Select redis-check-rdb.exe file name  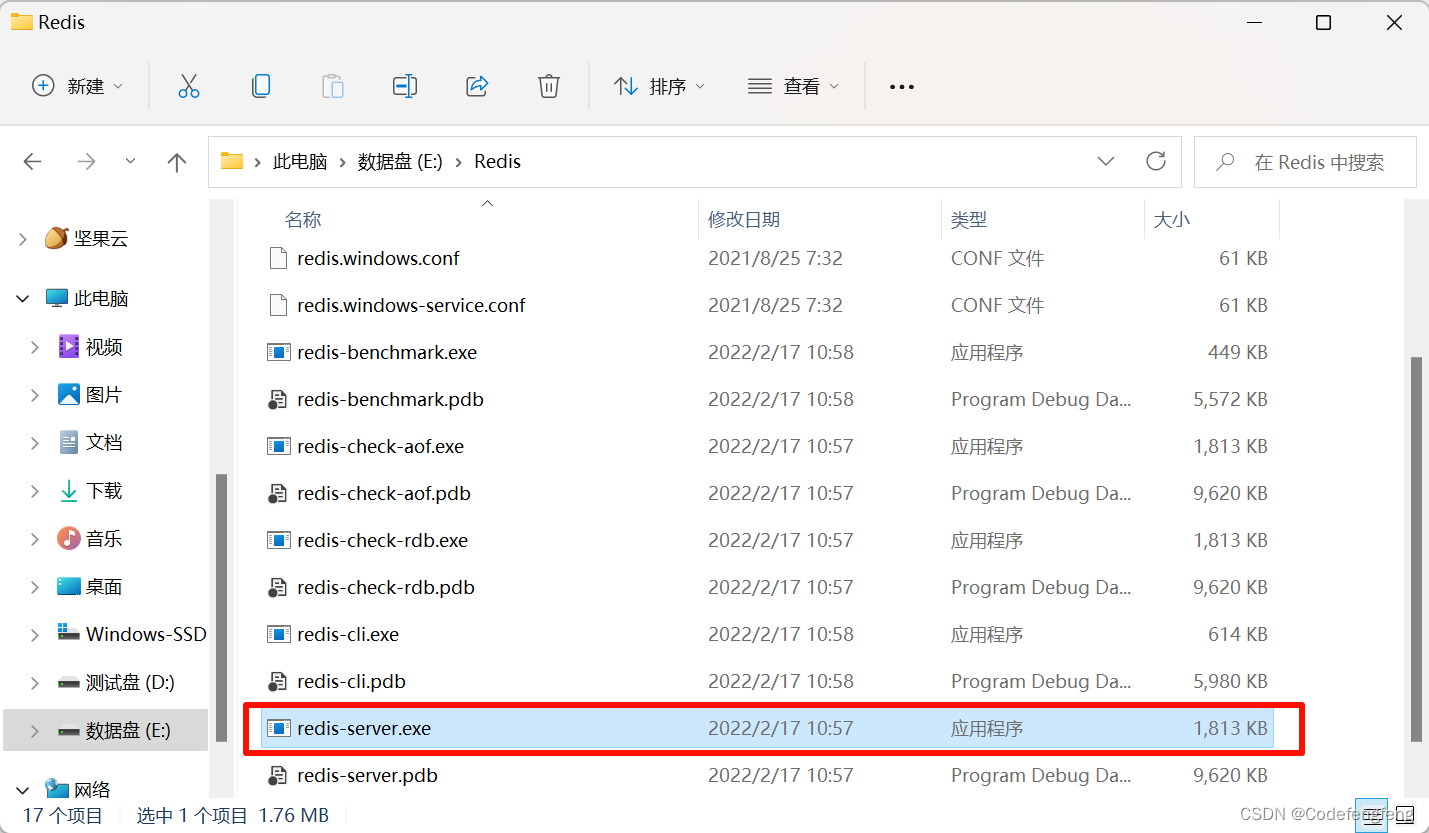click(382, 540)
